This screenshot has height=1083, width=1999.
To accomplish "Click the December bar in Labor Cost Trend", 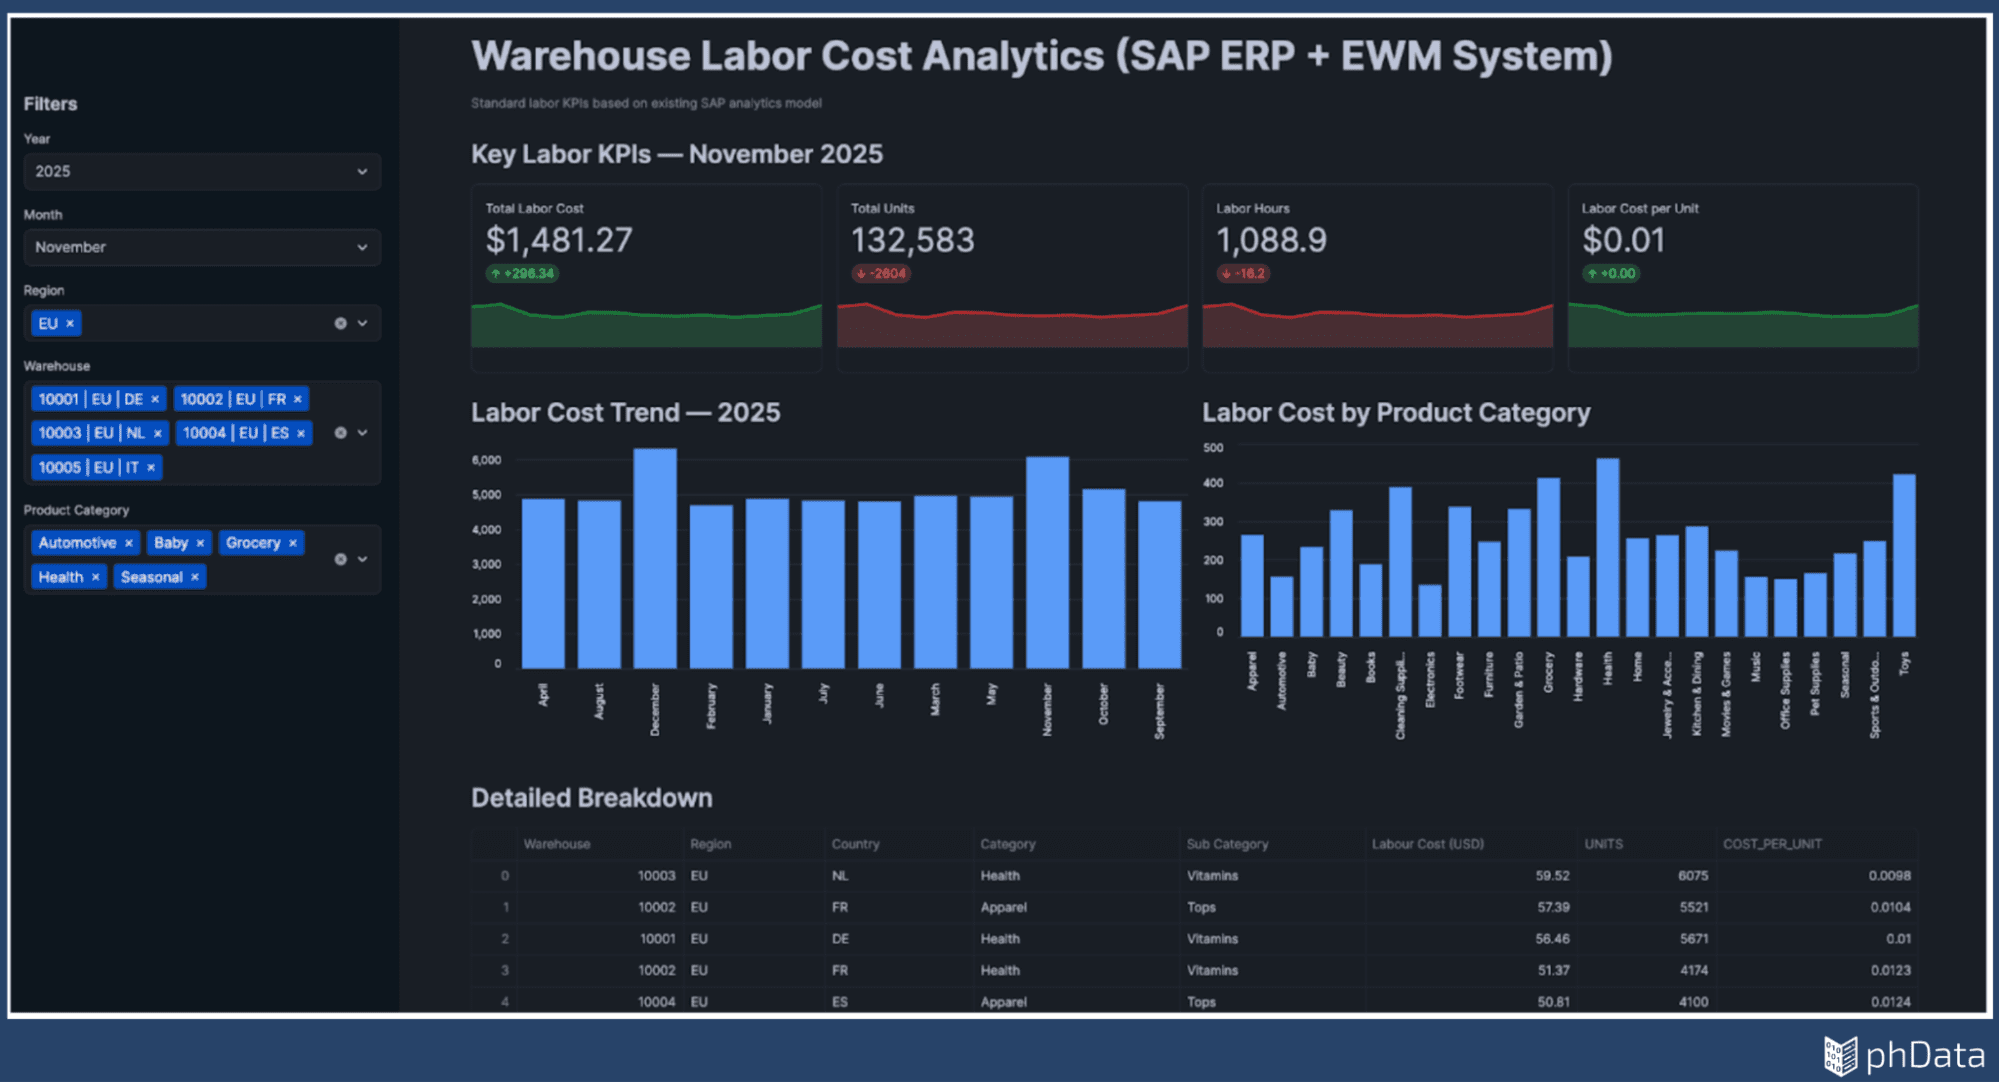I will pyautogui.click(x=655, y=558).
